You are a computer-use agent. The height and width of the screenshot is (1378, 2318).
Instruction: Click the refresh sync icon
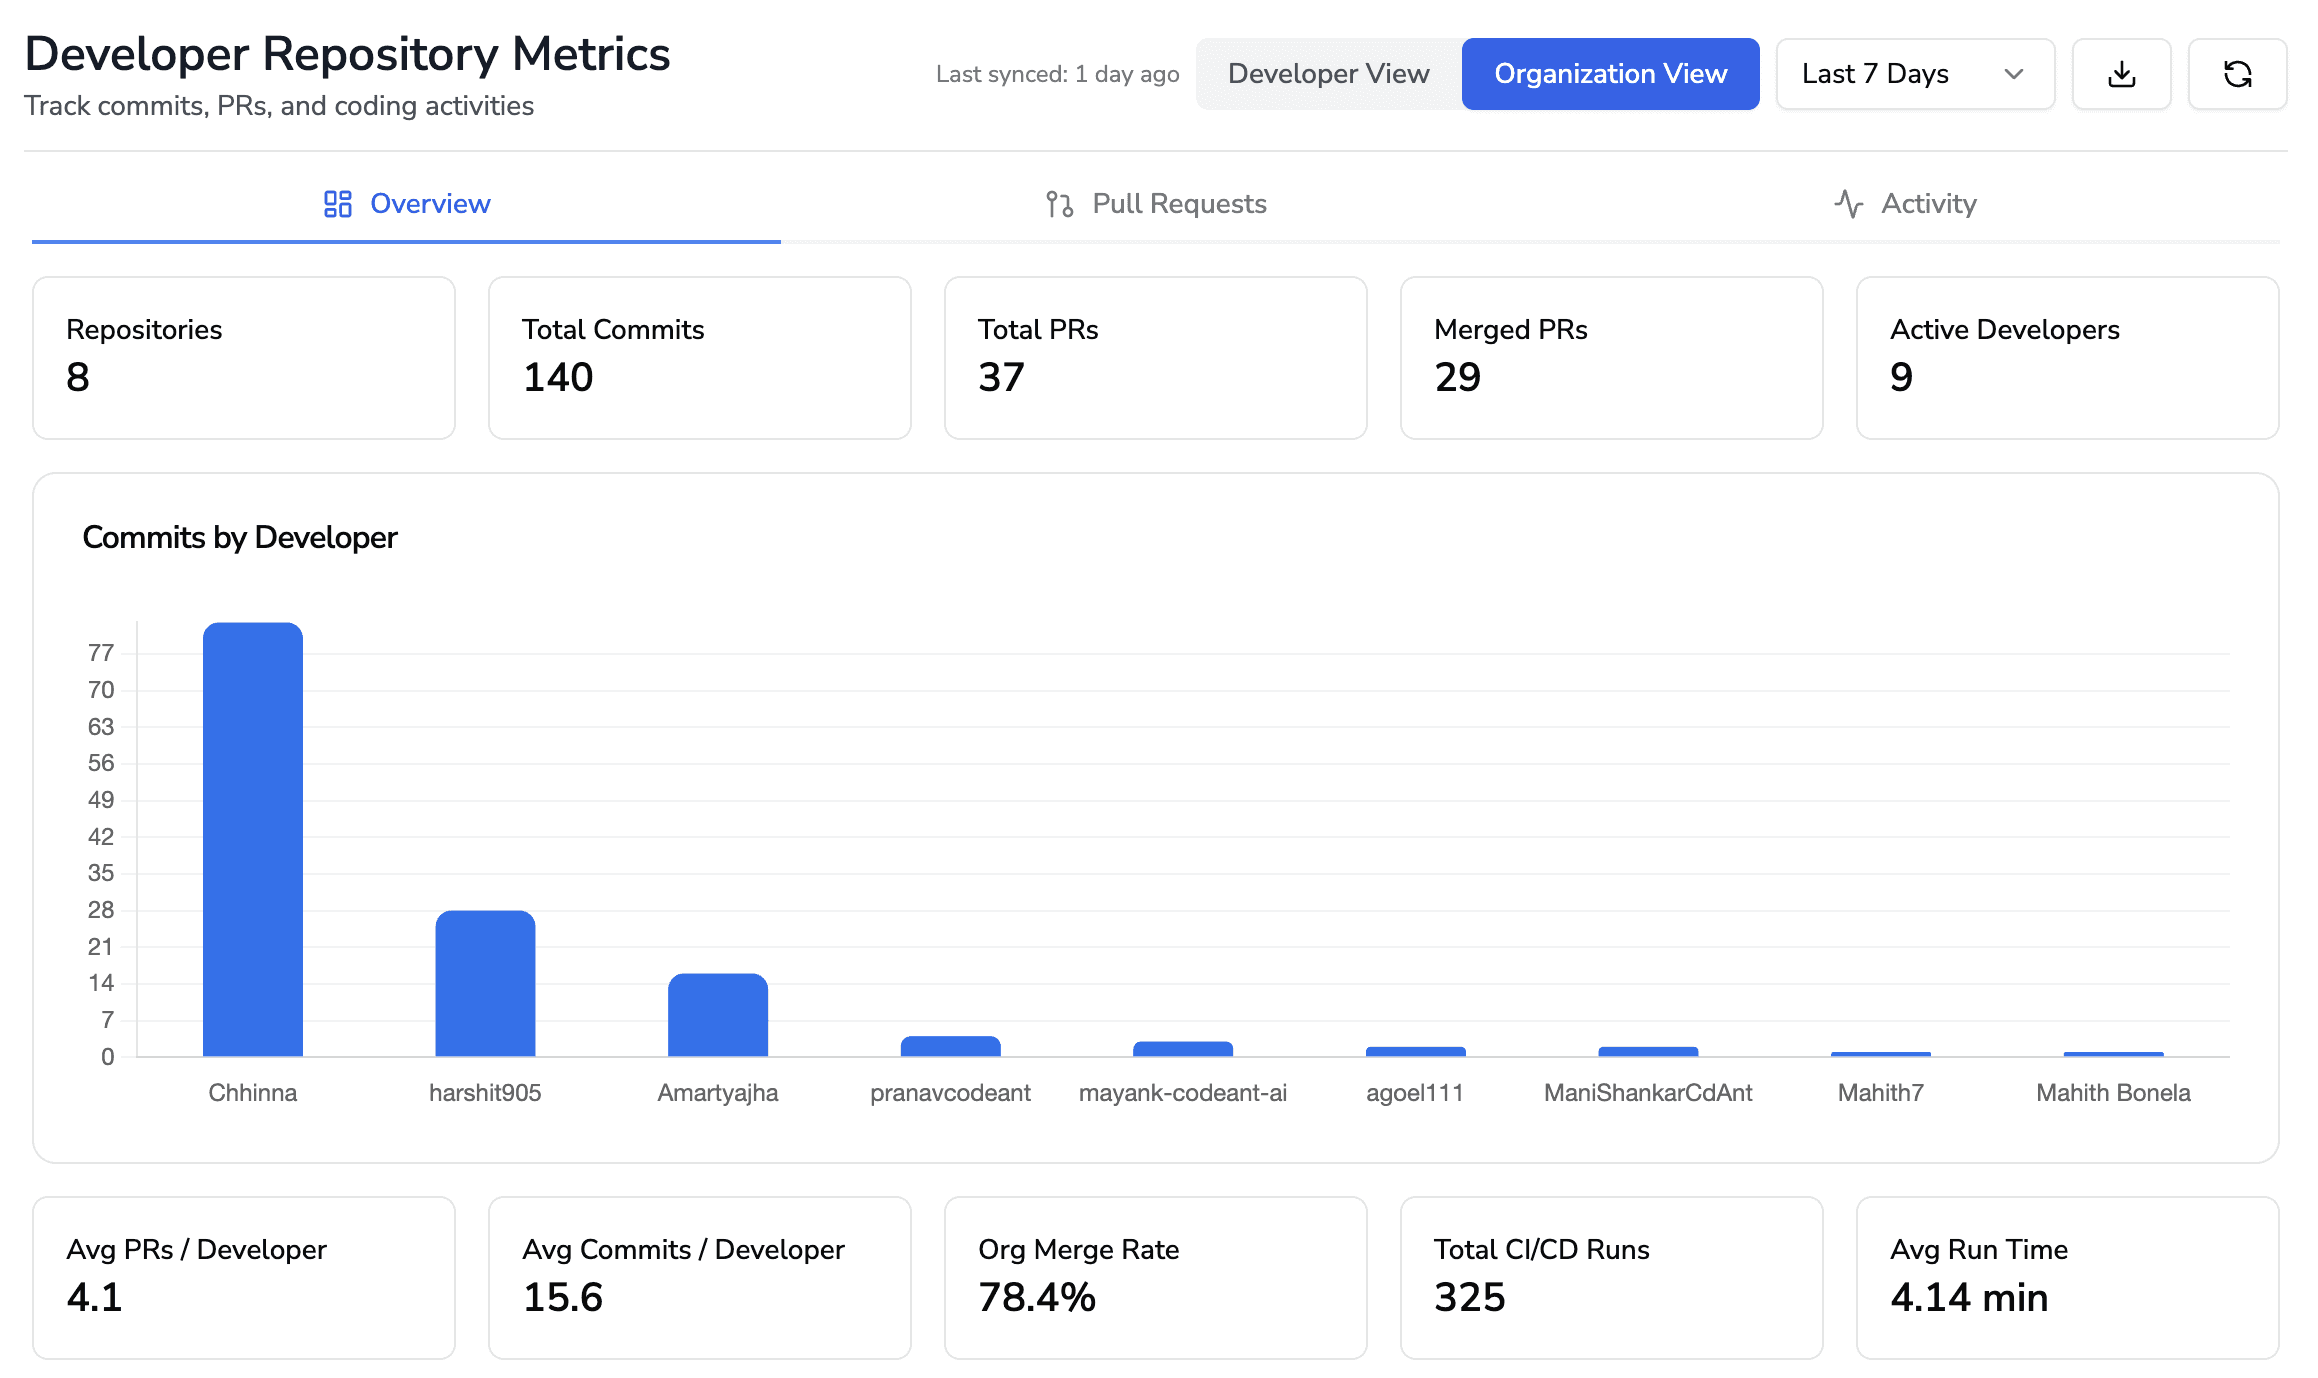pyautogui.click(x=2238, y=73)
